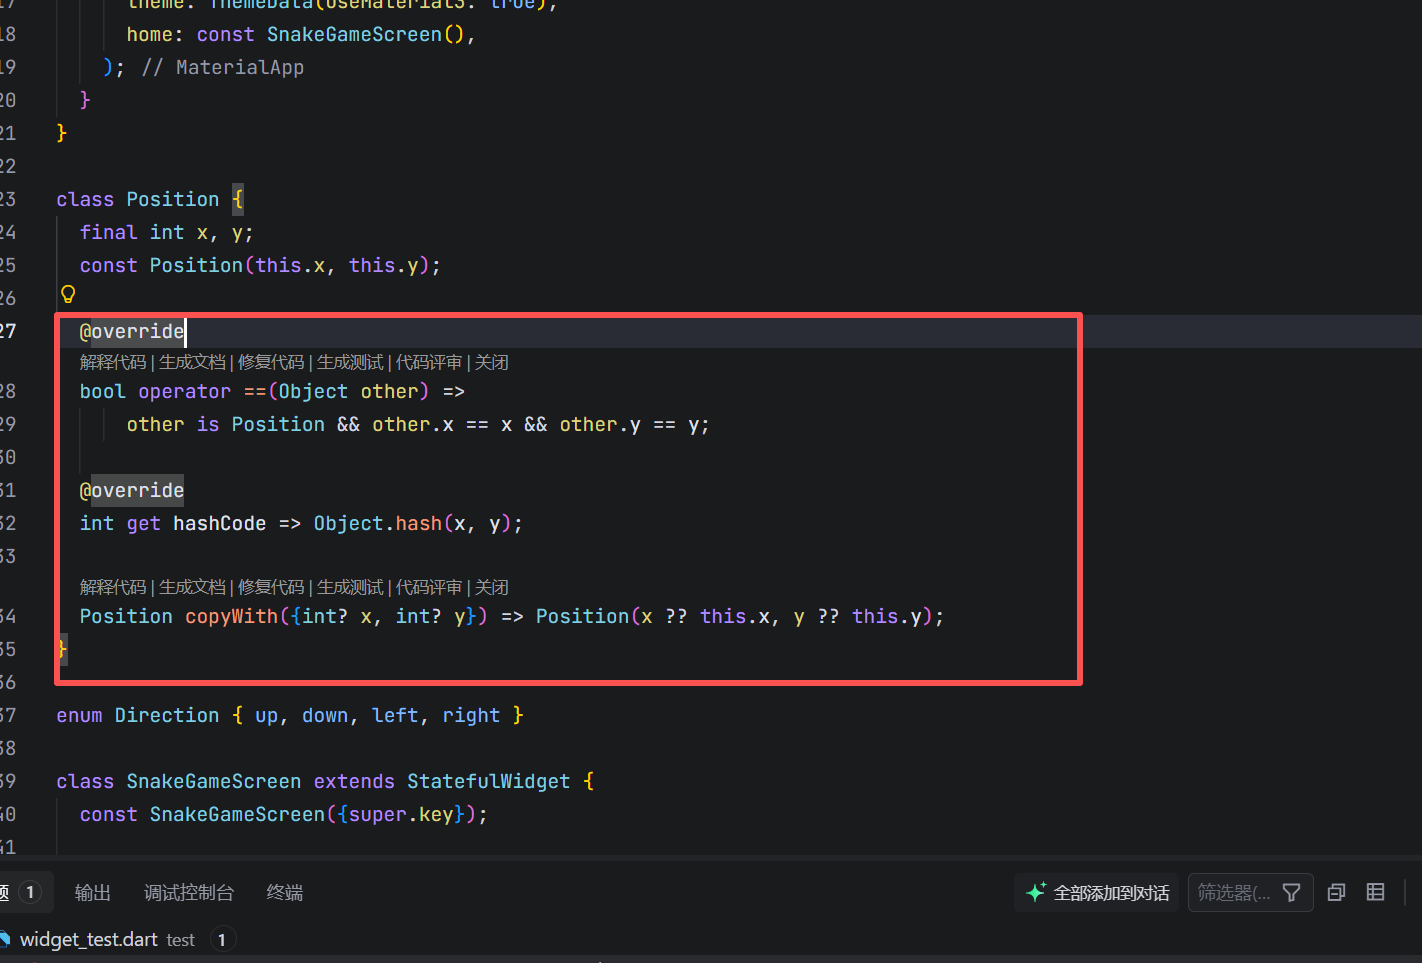Click 'const Position(this.x, this.y);' constructor line
The width and height of the screenshot is (1422, 963).
pyautogui.click(x=260, y=265)
